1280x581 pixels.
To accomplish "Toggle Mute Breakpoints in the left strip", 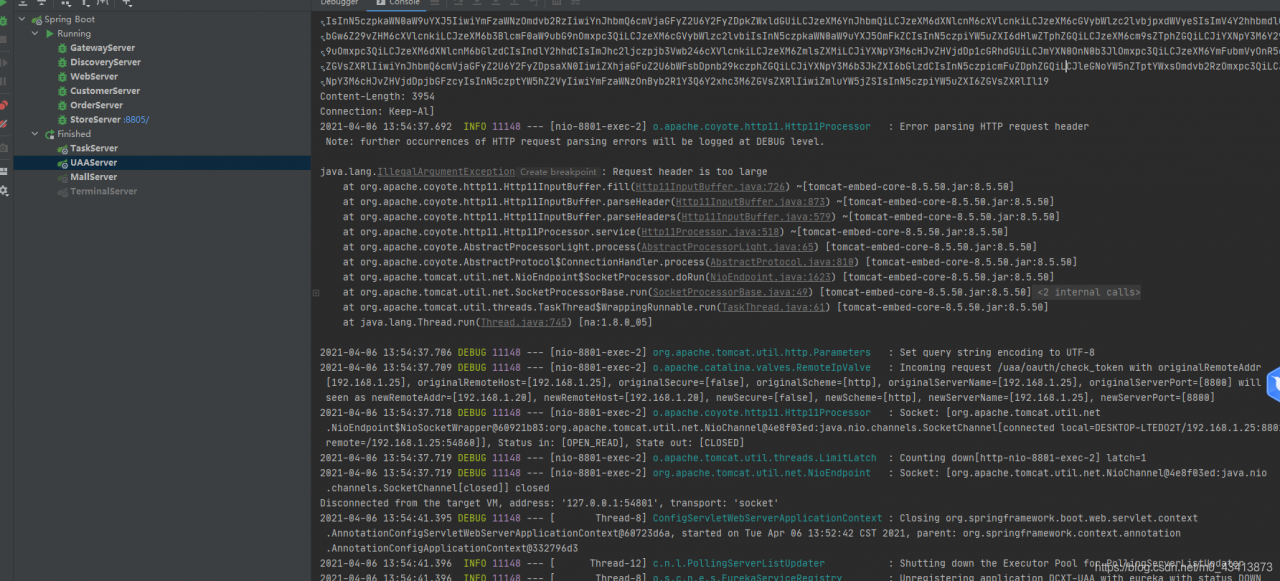I will click(6, 123).
